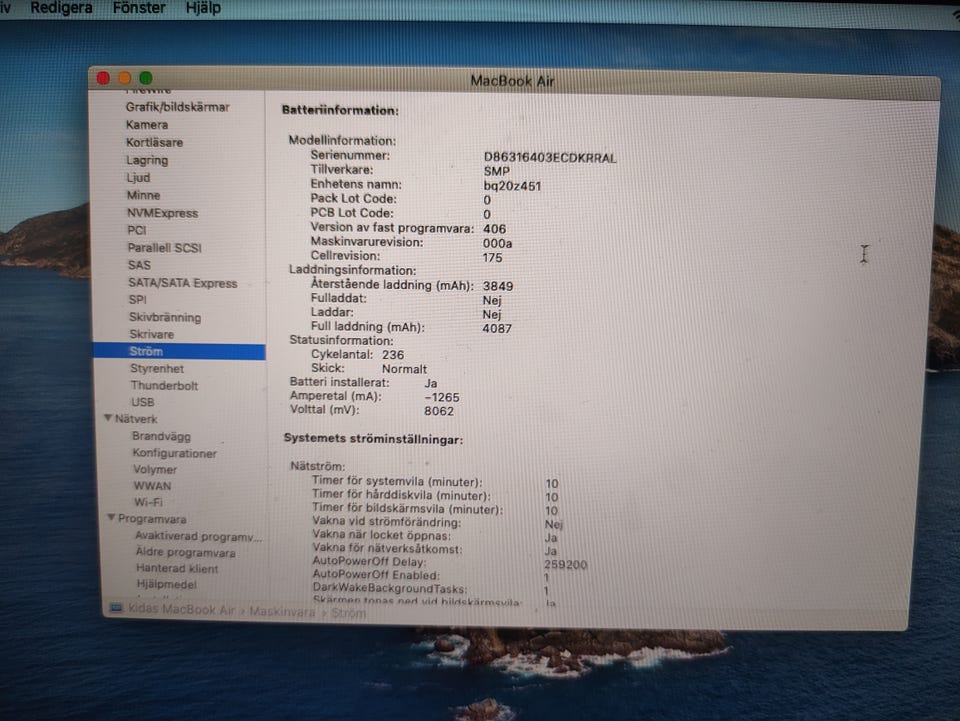Minimize window with yellow button
The image size is (960, 721).
click(x=125, y=78)
